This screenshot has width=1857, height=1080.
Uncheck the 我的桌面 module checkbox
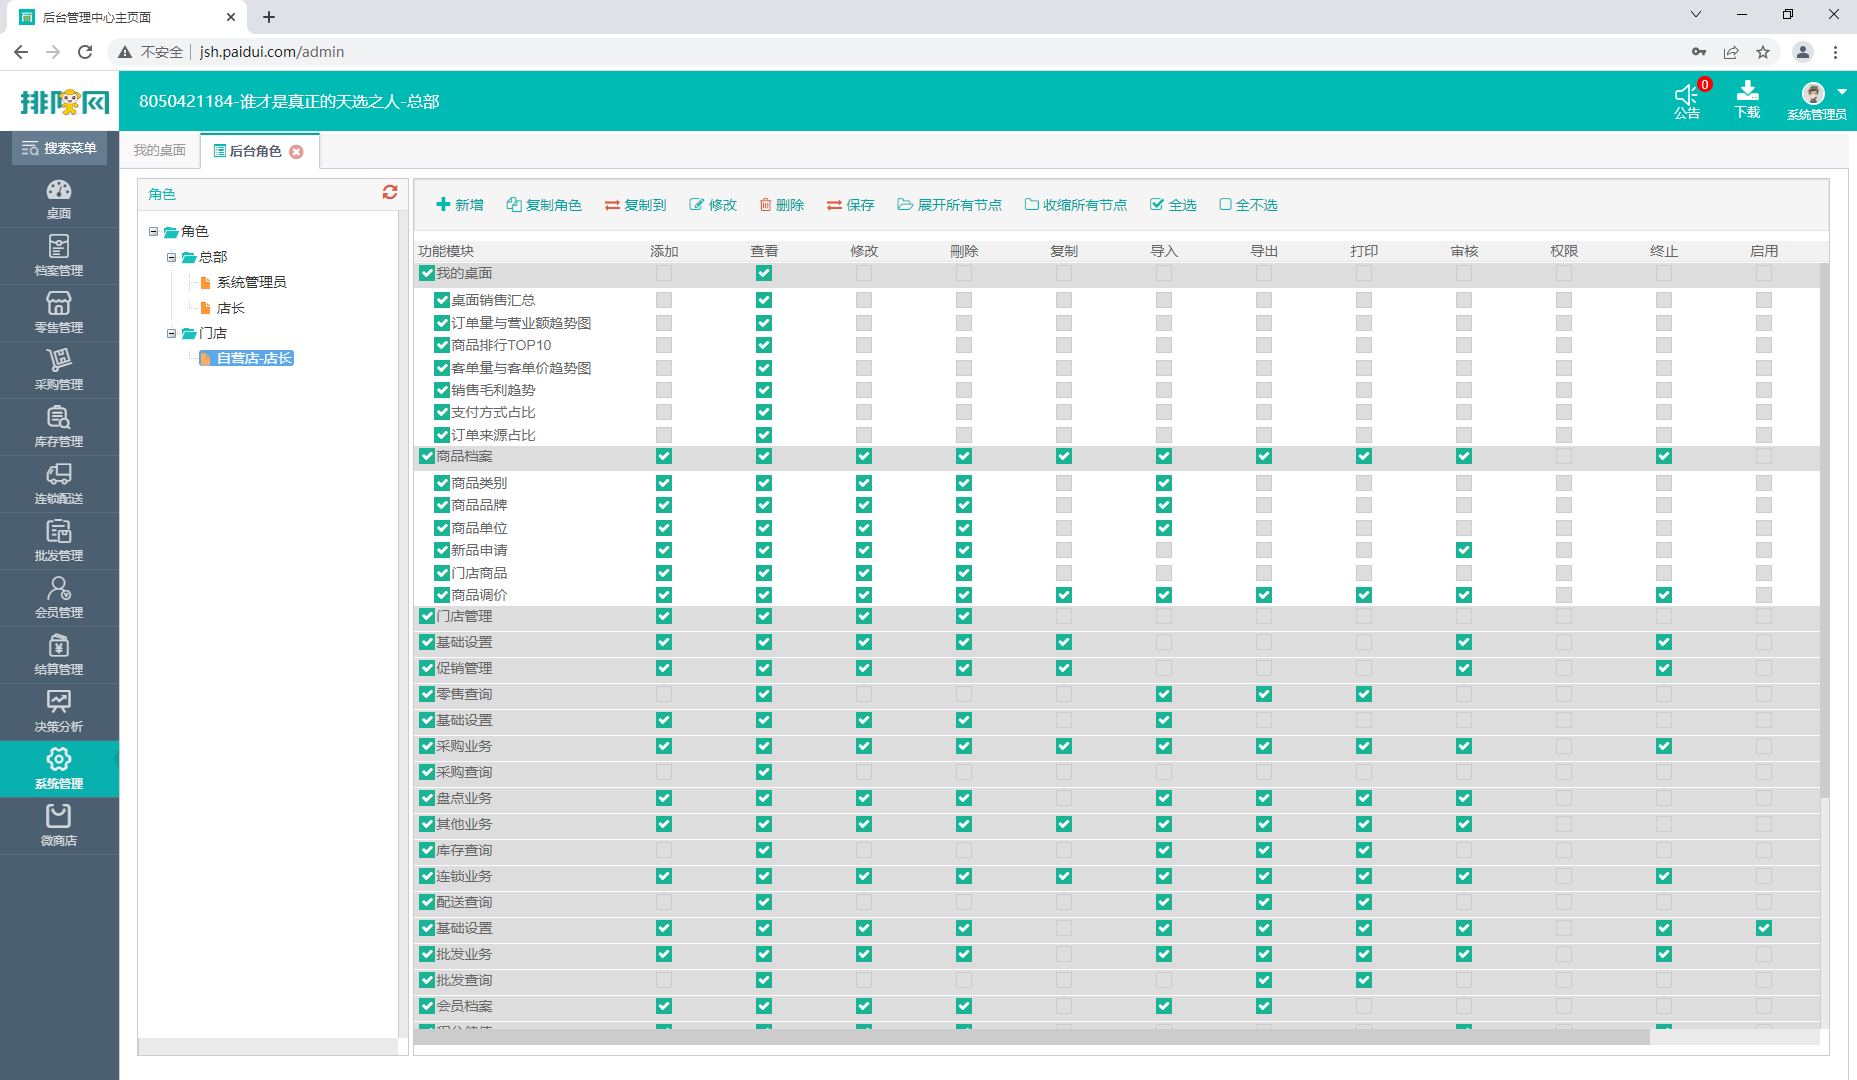click(427, 273)
